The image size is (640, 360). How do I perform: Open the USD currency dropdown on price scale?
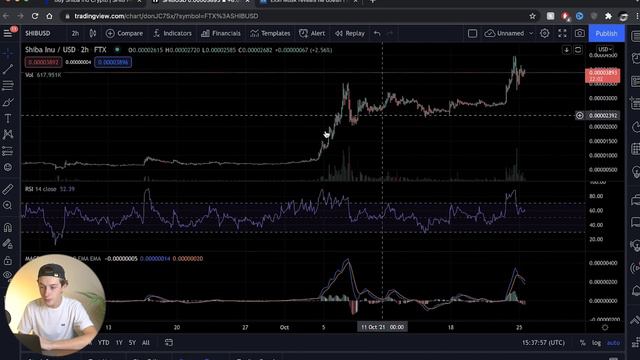[604, 49]
